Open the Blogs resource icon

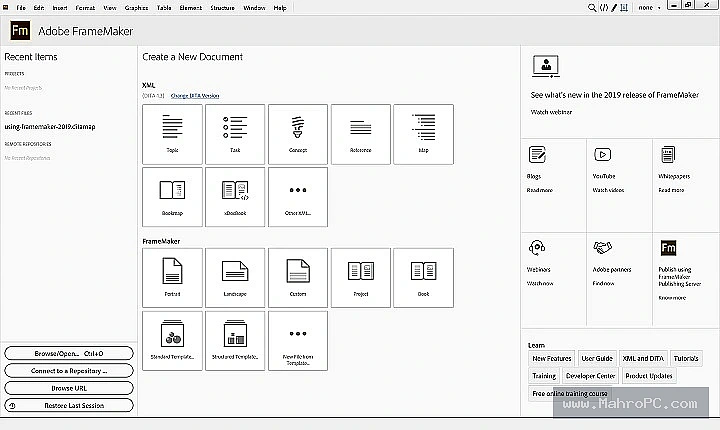537,155
